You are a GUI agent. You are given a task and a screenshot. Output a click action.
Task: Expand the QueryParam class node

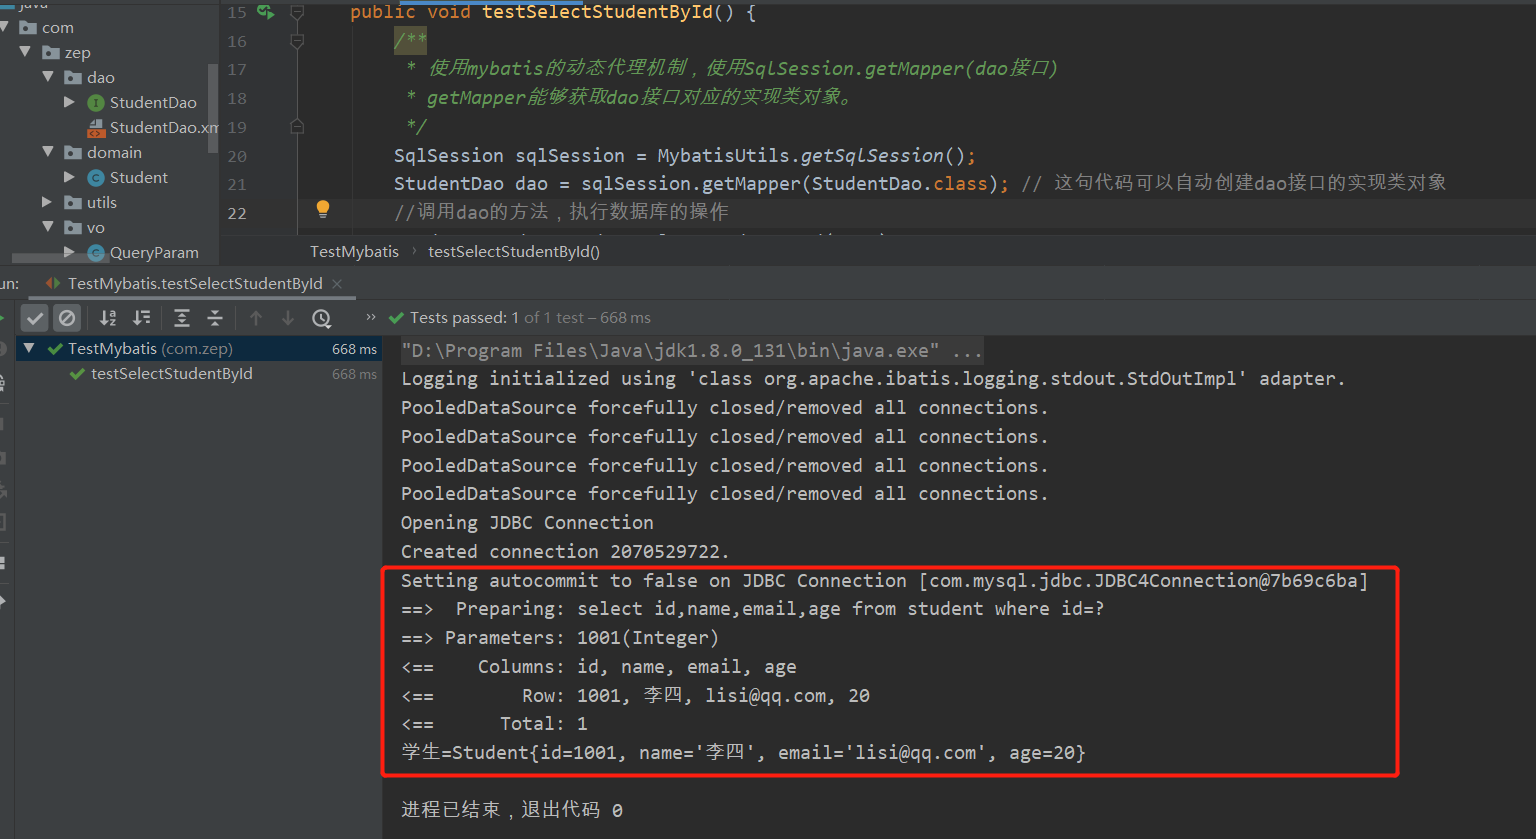click(69, 252)
